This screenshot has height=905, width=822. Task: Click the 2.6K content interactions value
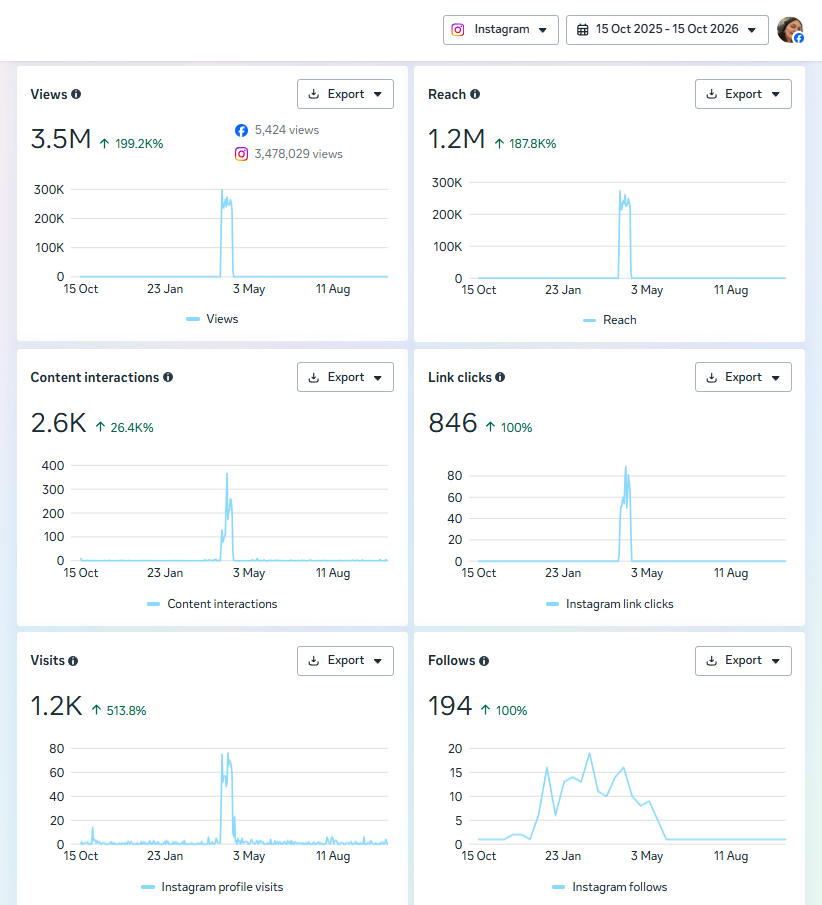(58, 423)
